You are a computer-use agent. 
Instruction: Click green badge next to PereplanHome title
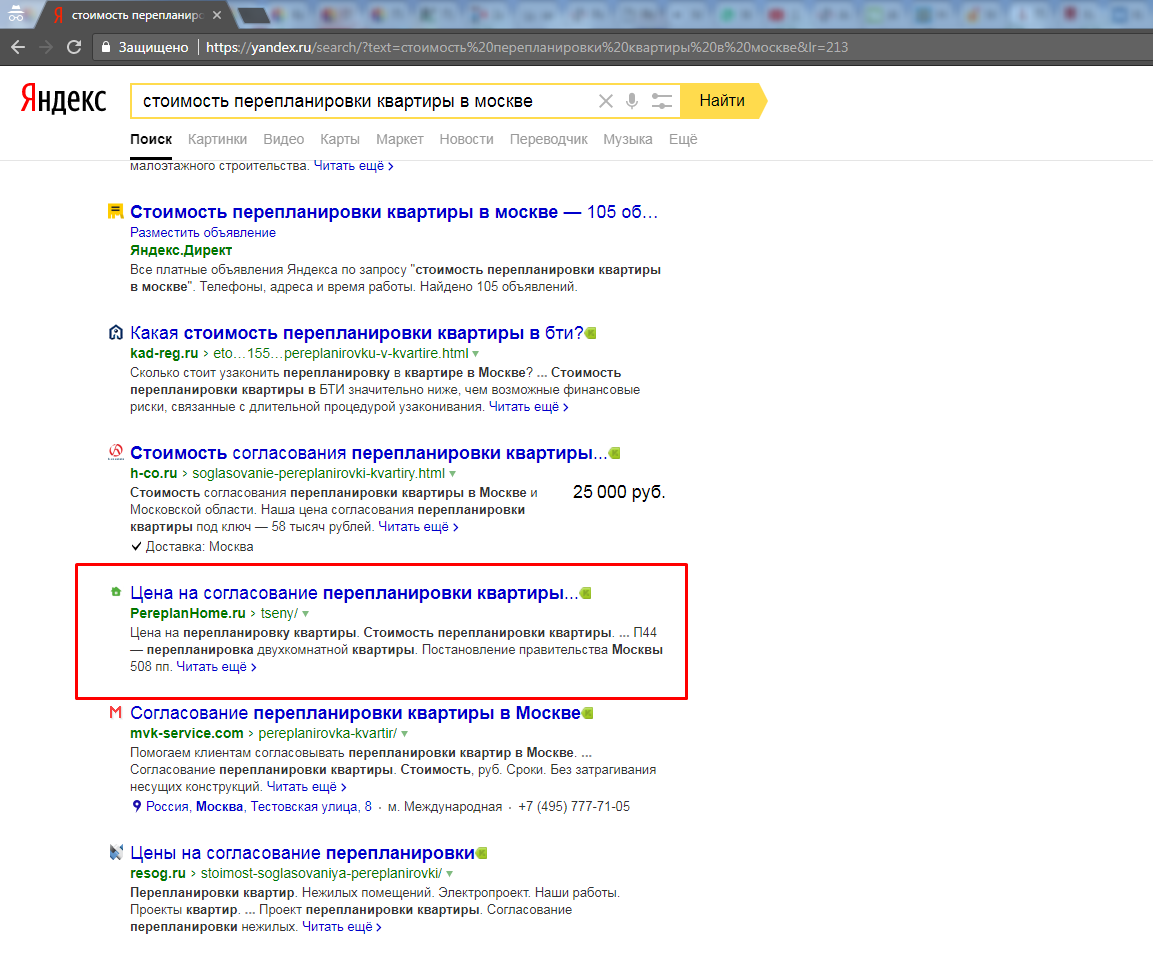[x=585, y=593]
